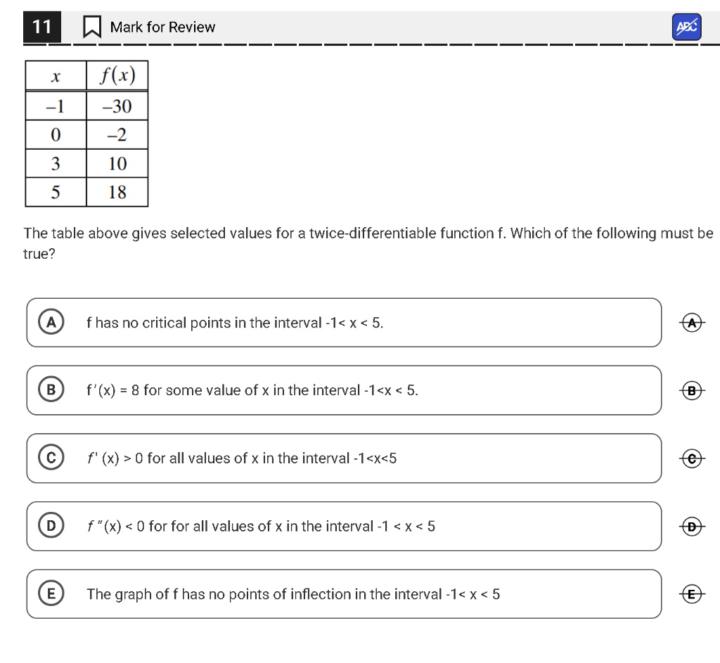The image size is (720, 663).
Task: Choose answer f'(x) = 8 for some value
Action: tap(251, 391)
